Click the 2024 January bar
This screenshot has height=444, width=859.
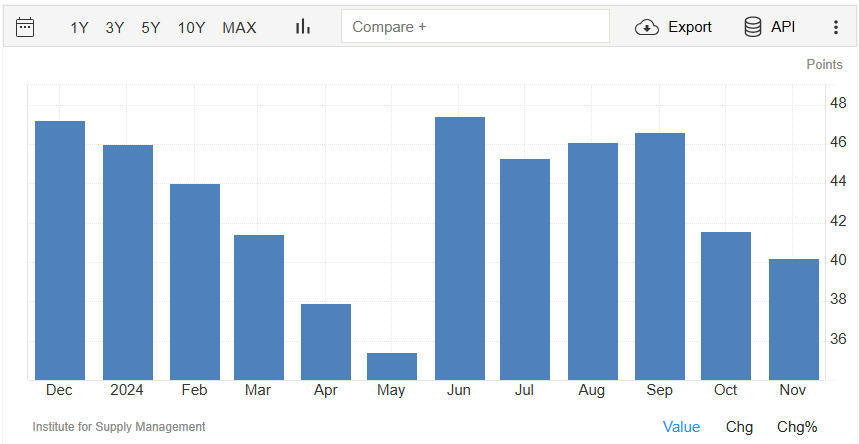coord(128,263)
